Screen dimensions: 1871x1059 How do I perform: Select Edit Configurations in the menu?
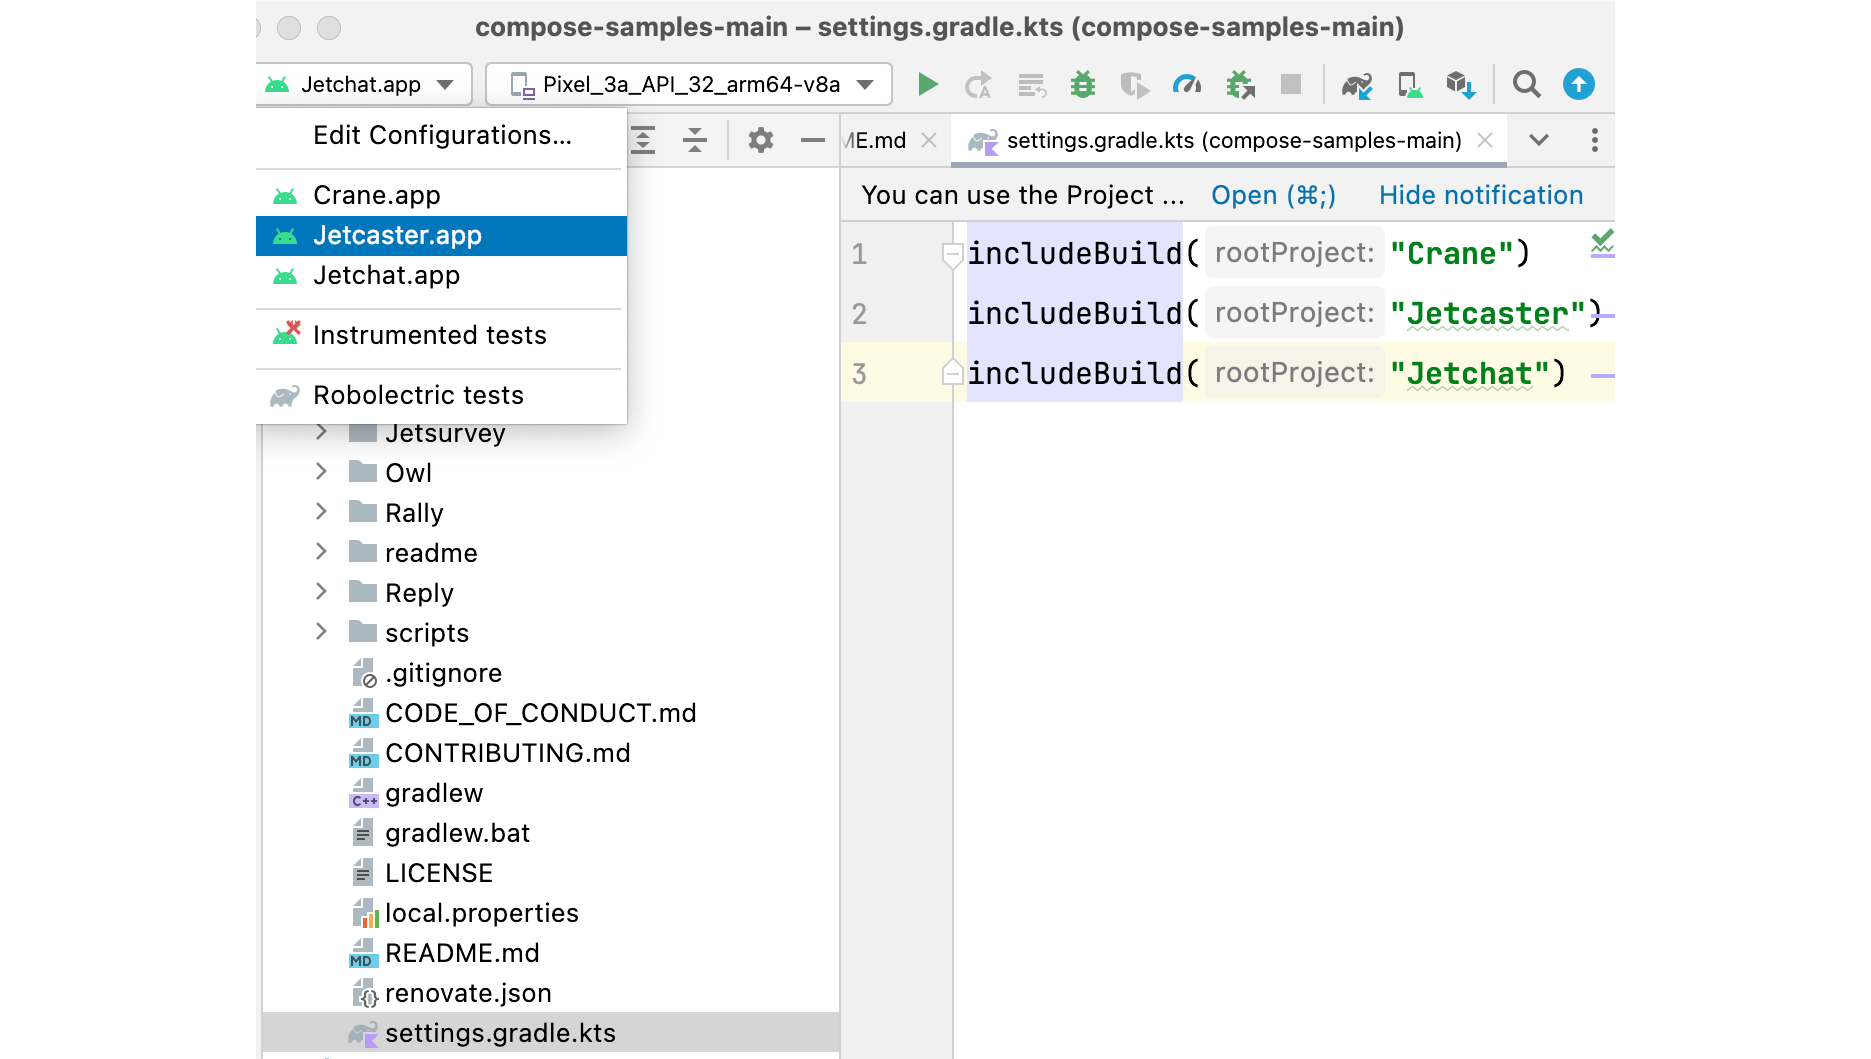coord(441,135)
